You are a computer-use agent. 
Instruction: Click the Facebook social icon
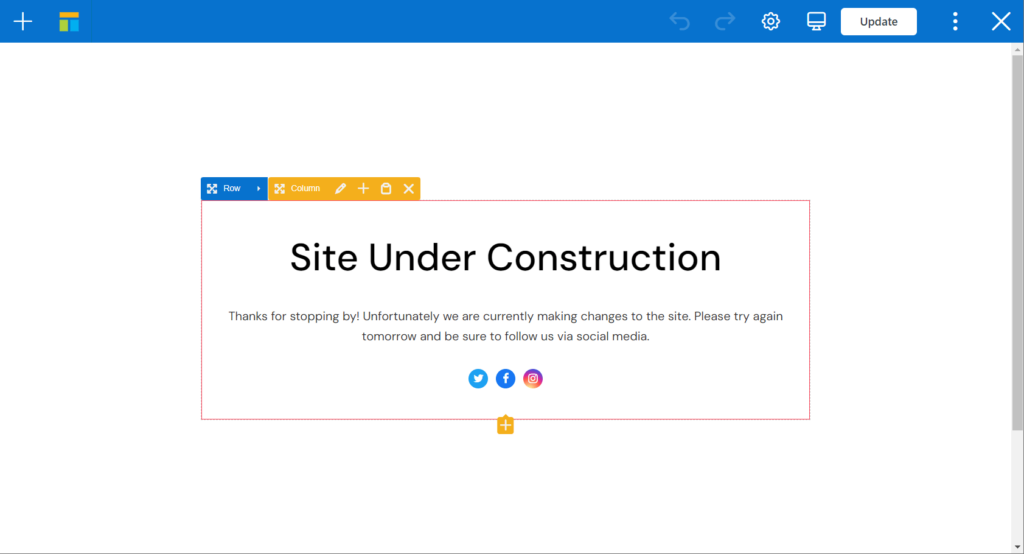click(x=505, y=378)
